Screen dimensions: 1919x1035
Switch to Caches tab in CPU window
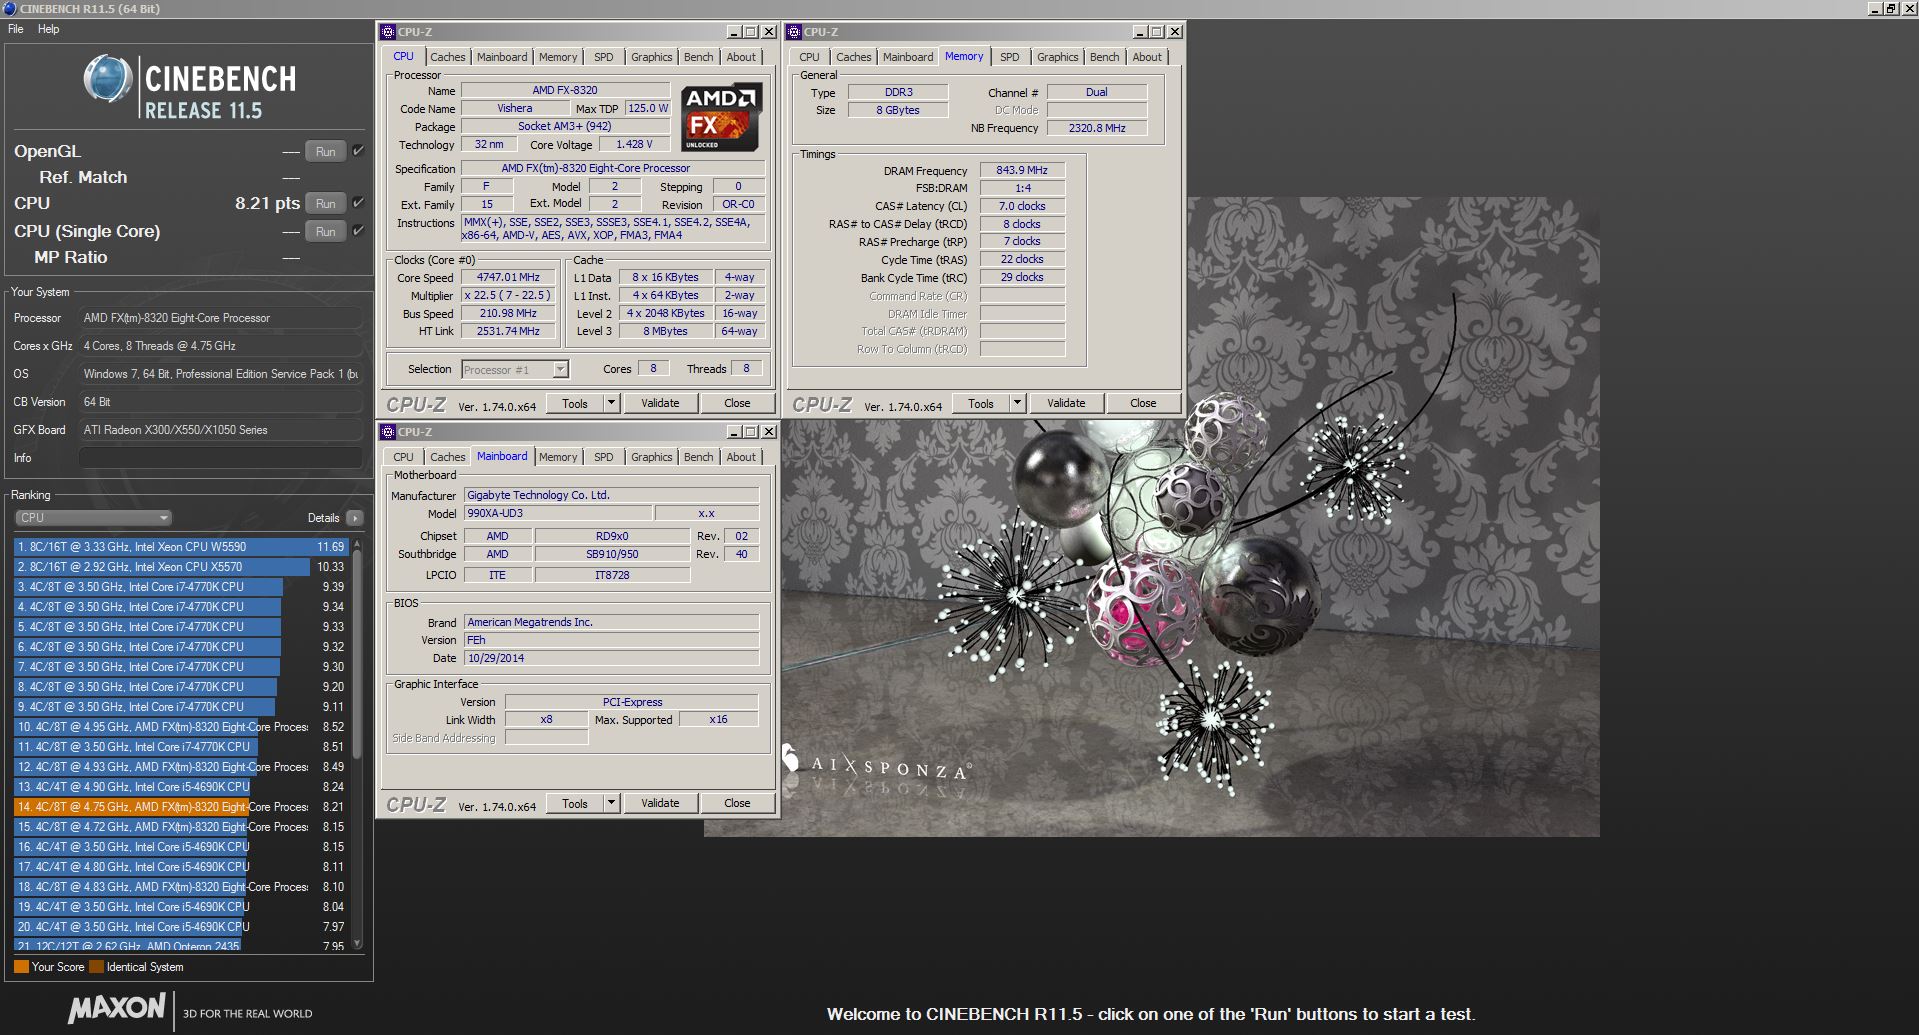[448, 57]
